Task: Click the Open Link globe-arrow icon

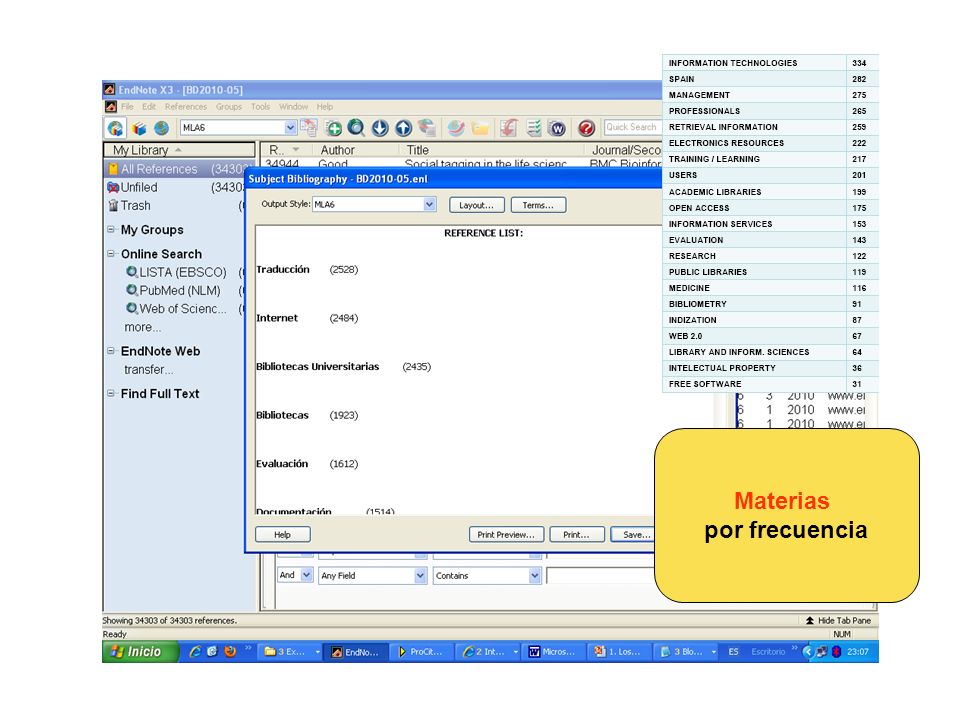Action: point(456,128)
